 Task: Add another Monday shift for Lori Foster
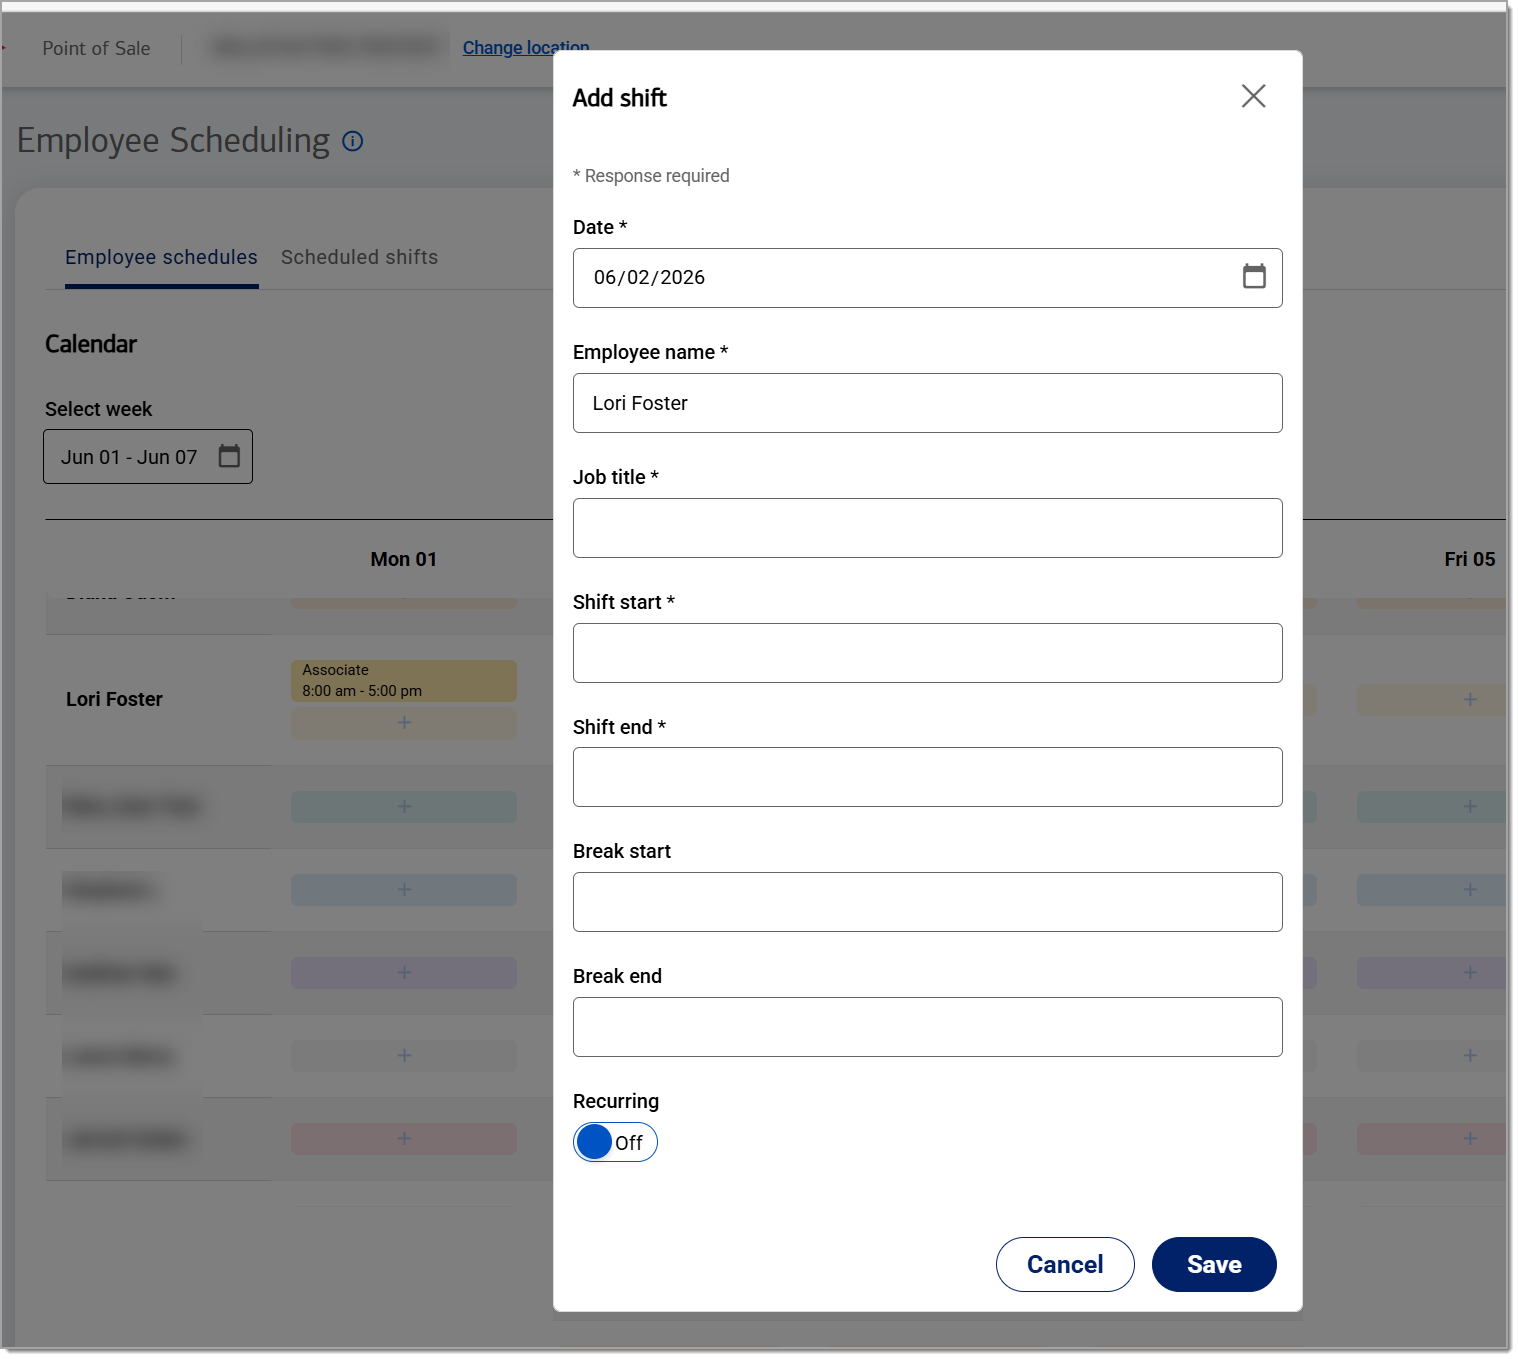tap(404, 723)
